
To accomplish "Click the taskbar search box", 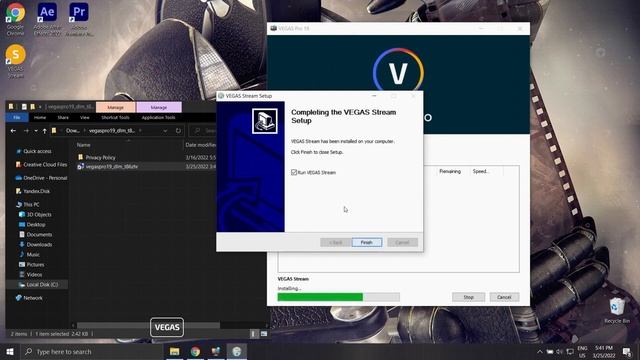I will coord(91,351).
